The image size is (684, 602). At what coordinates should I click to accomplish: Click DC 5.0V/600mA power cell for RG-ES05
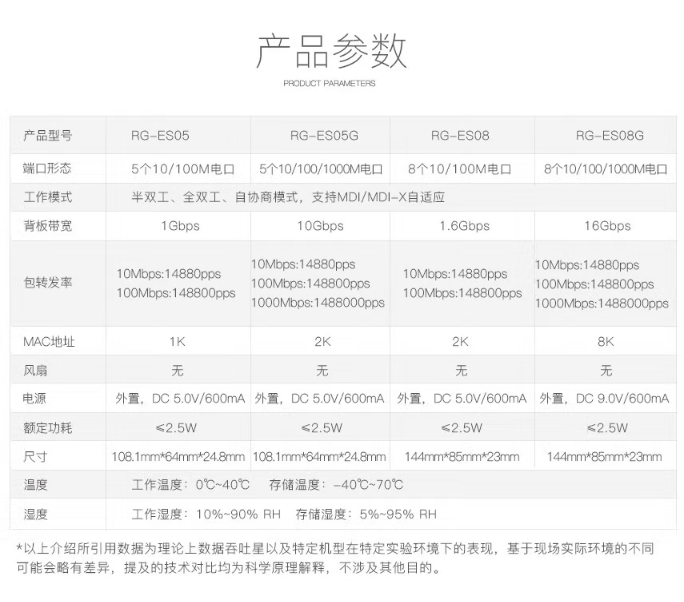tap(180, 398)
